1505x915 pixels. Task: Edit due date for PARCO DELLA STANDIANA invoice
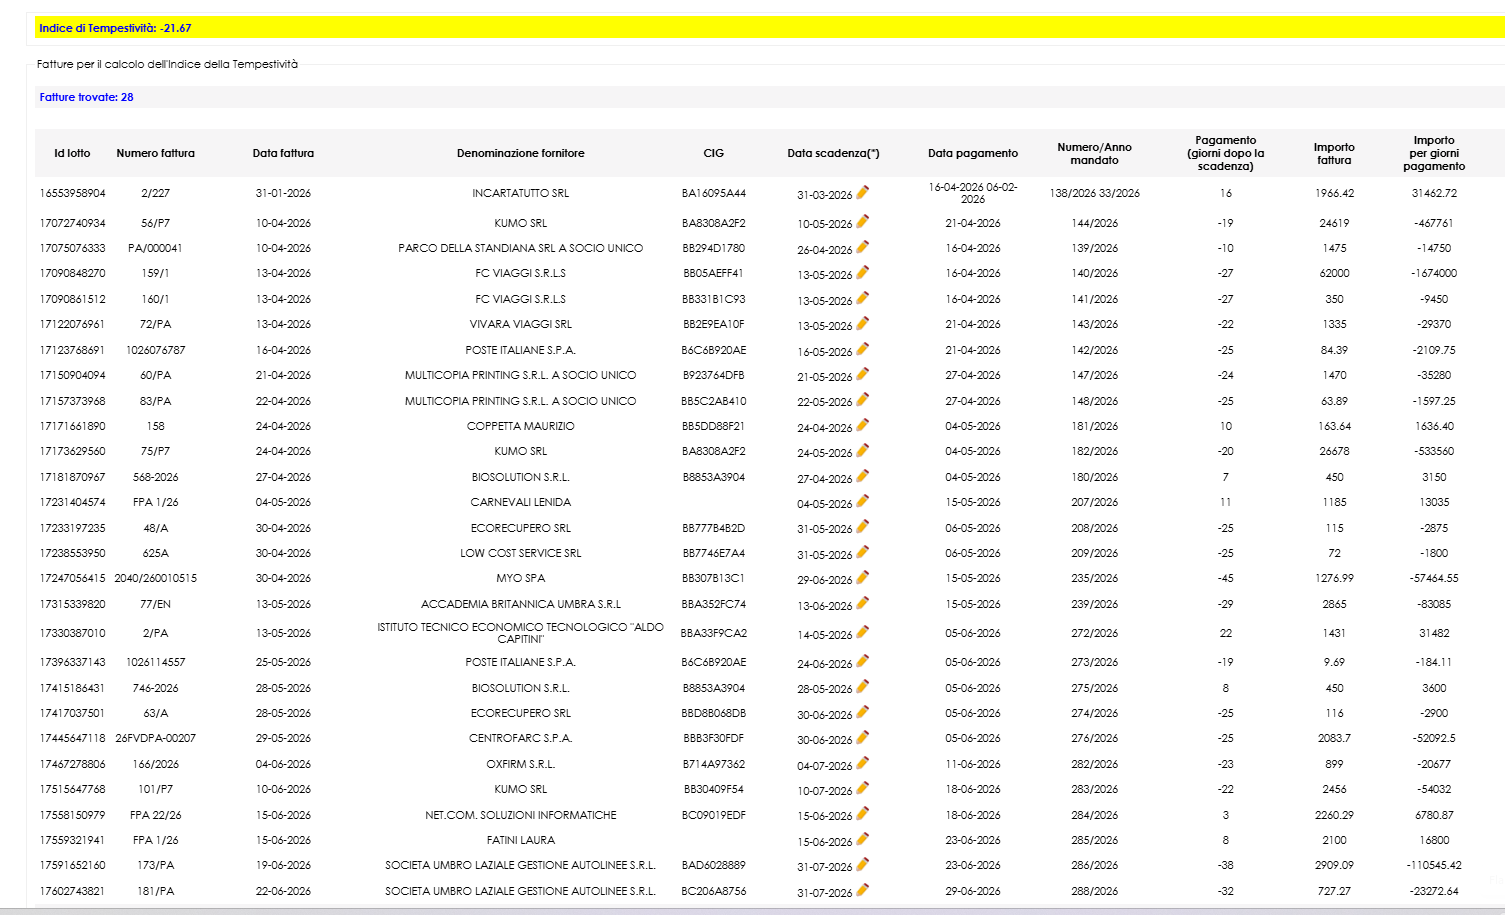[862, 247]
